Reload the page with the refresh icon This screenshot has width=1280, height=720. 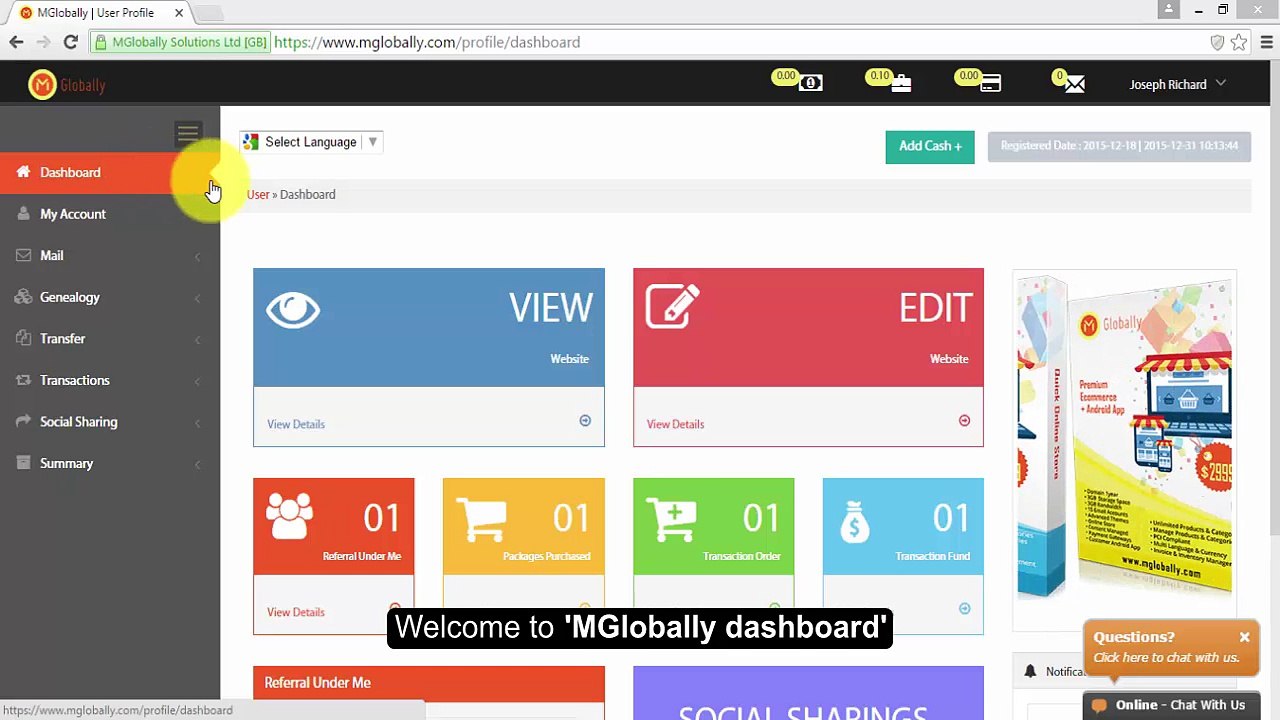coord(70,42)
